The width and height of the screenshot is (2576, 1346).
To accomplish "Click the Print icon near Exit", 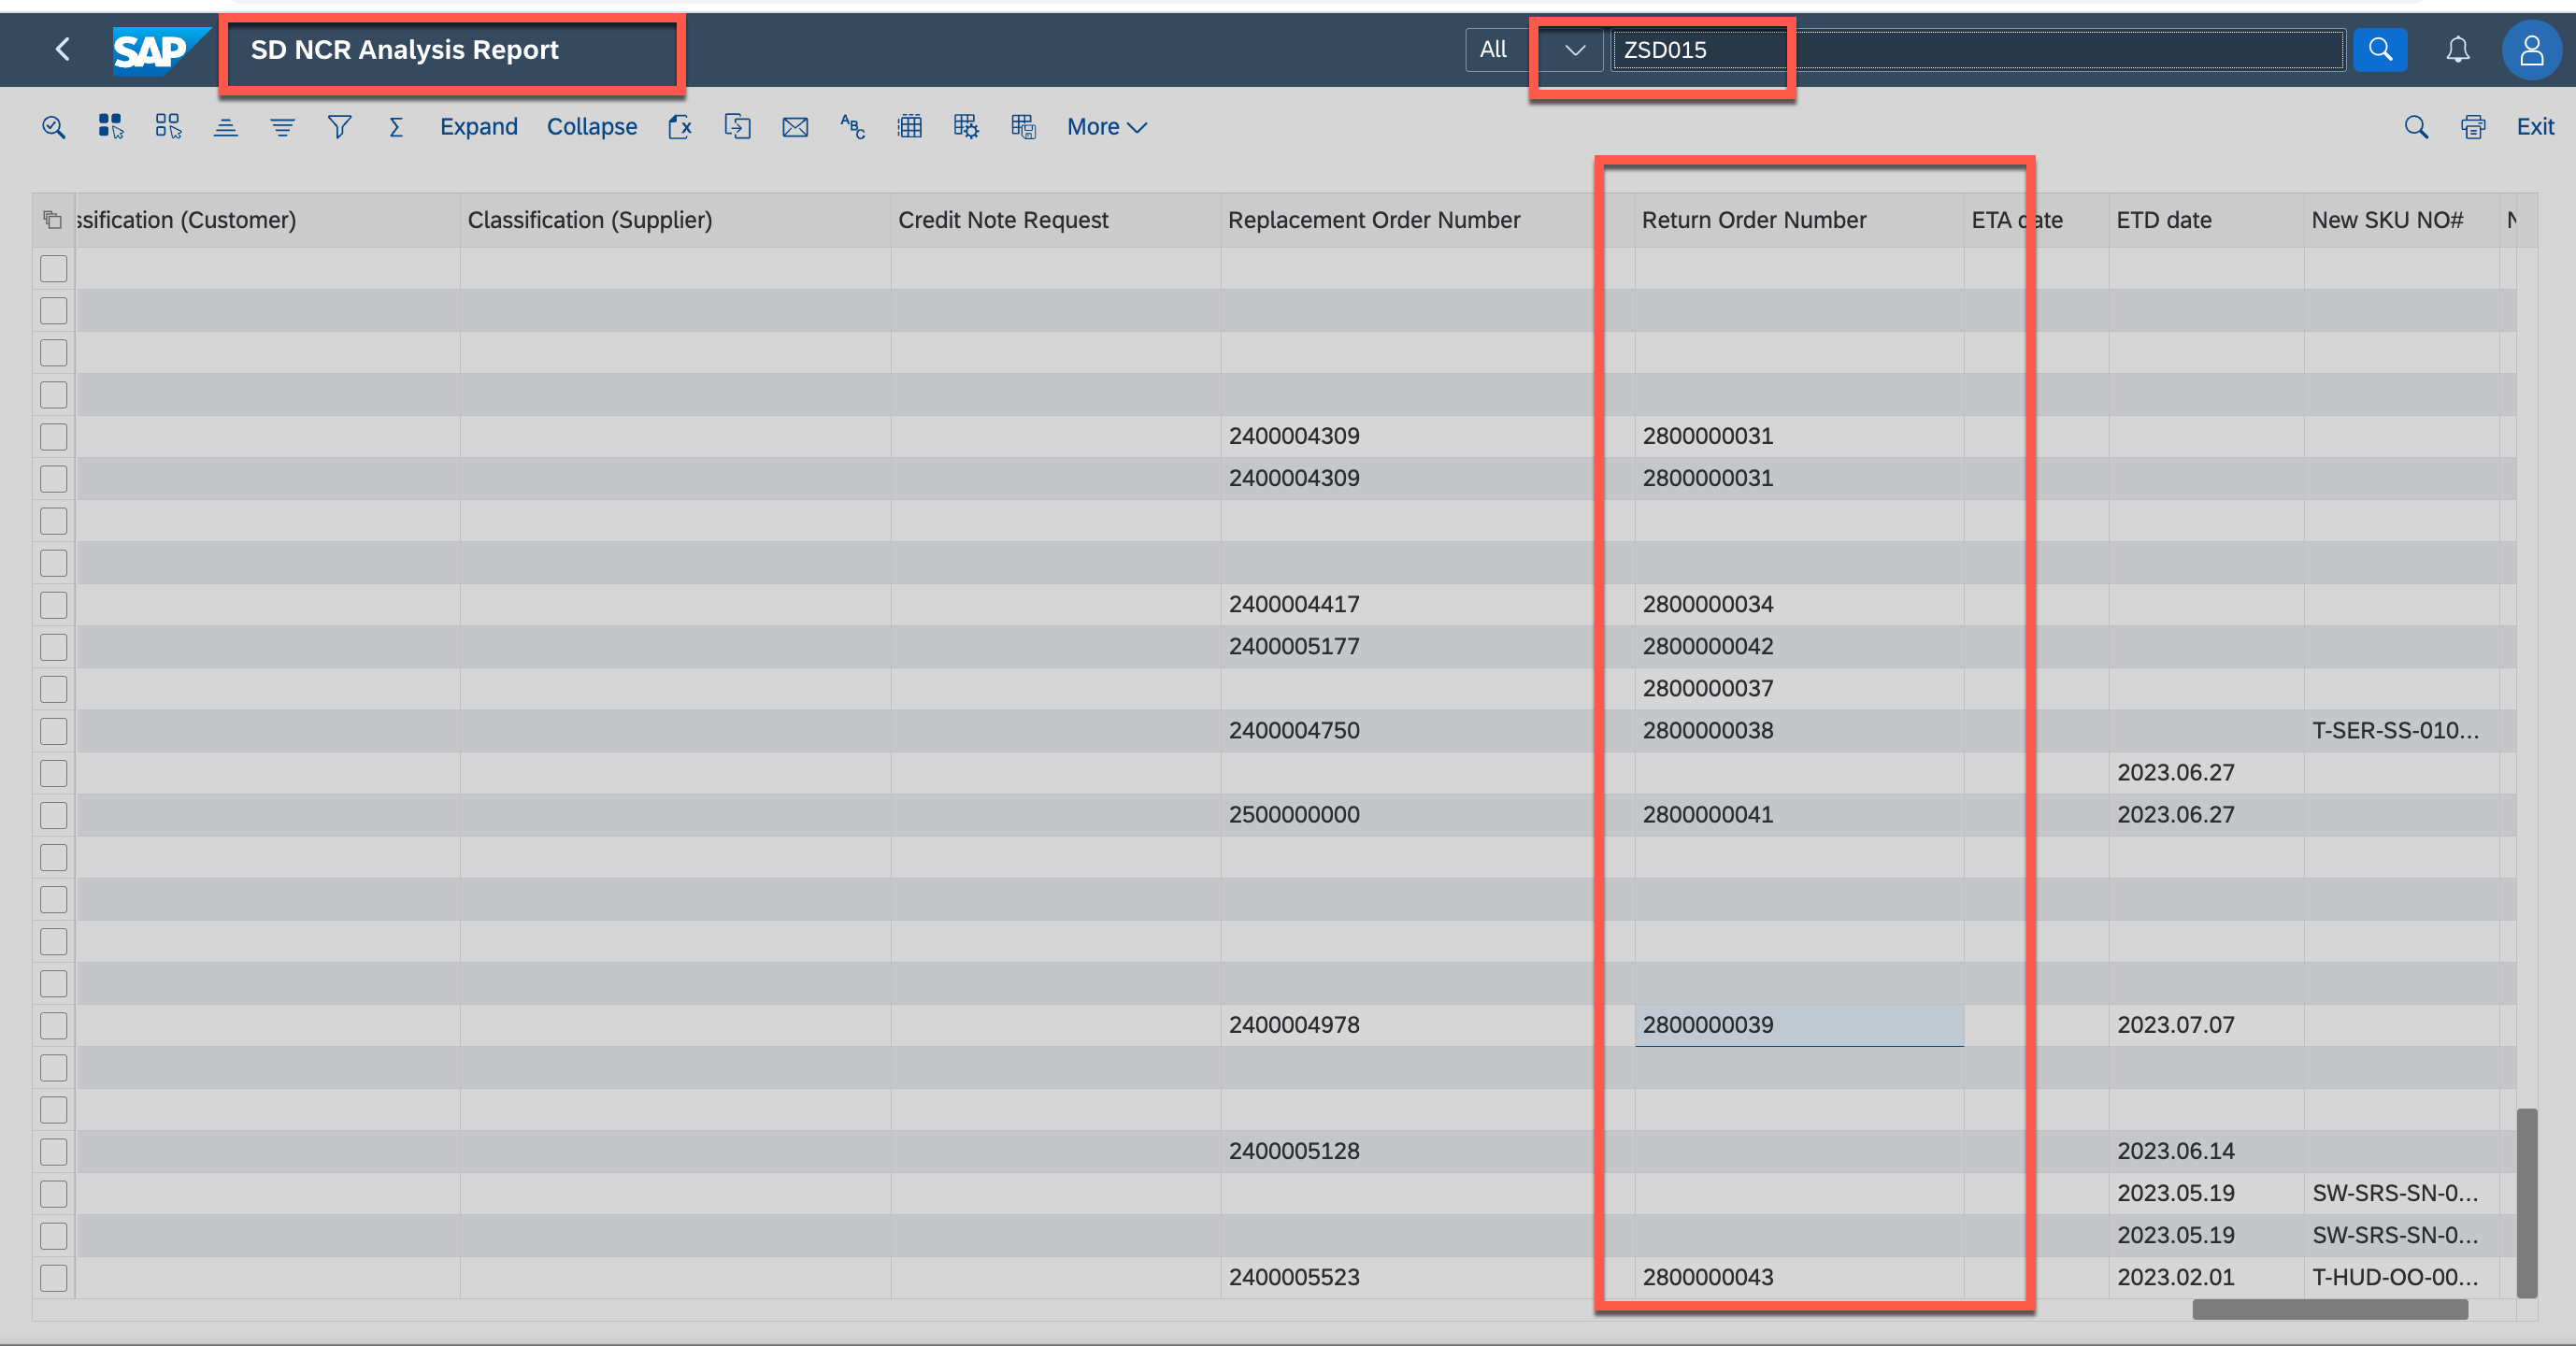I will (x=2472, y=127).
